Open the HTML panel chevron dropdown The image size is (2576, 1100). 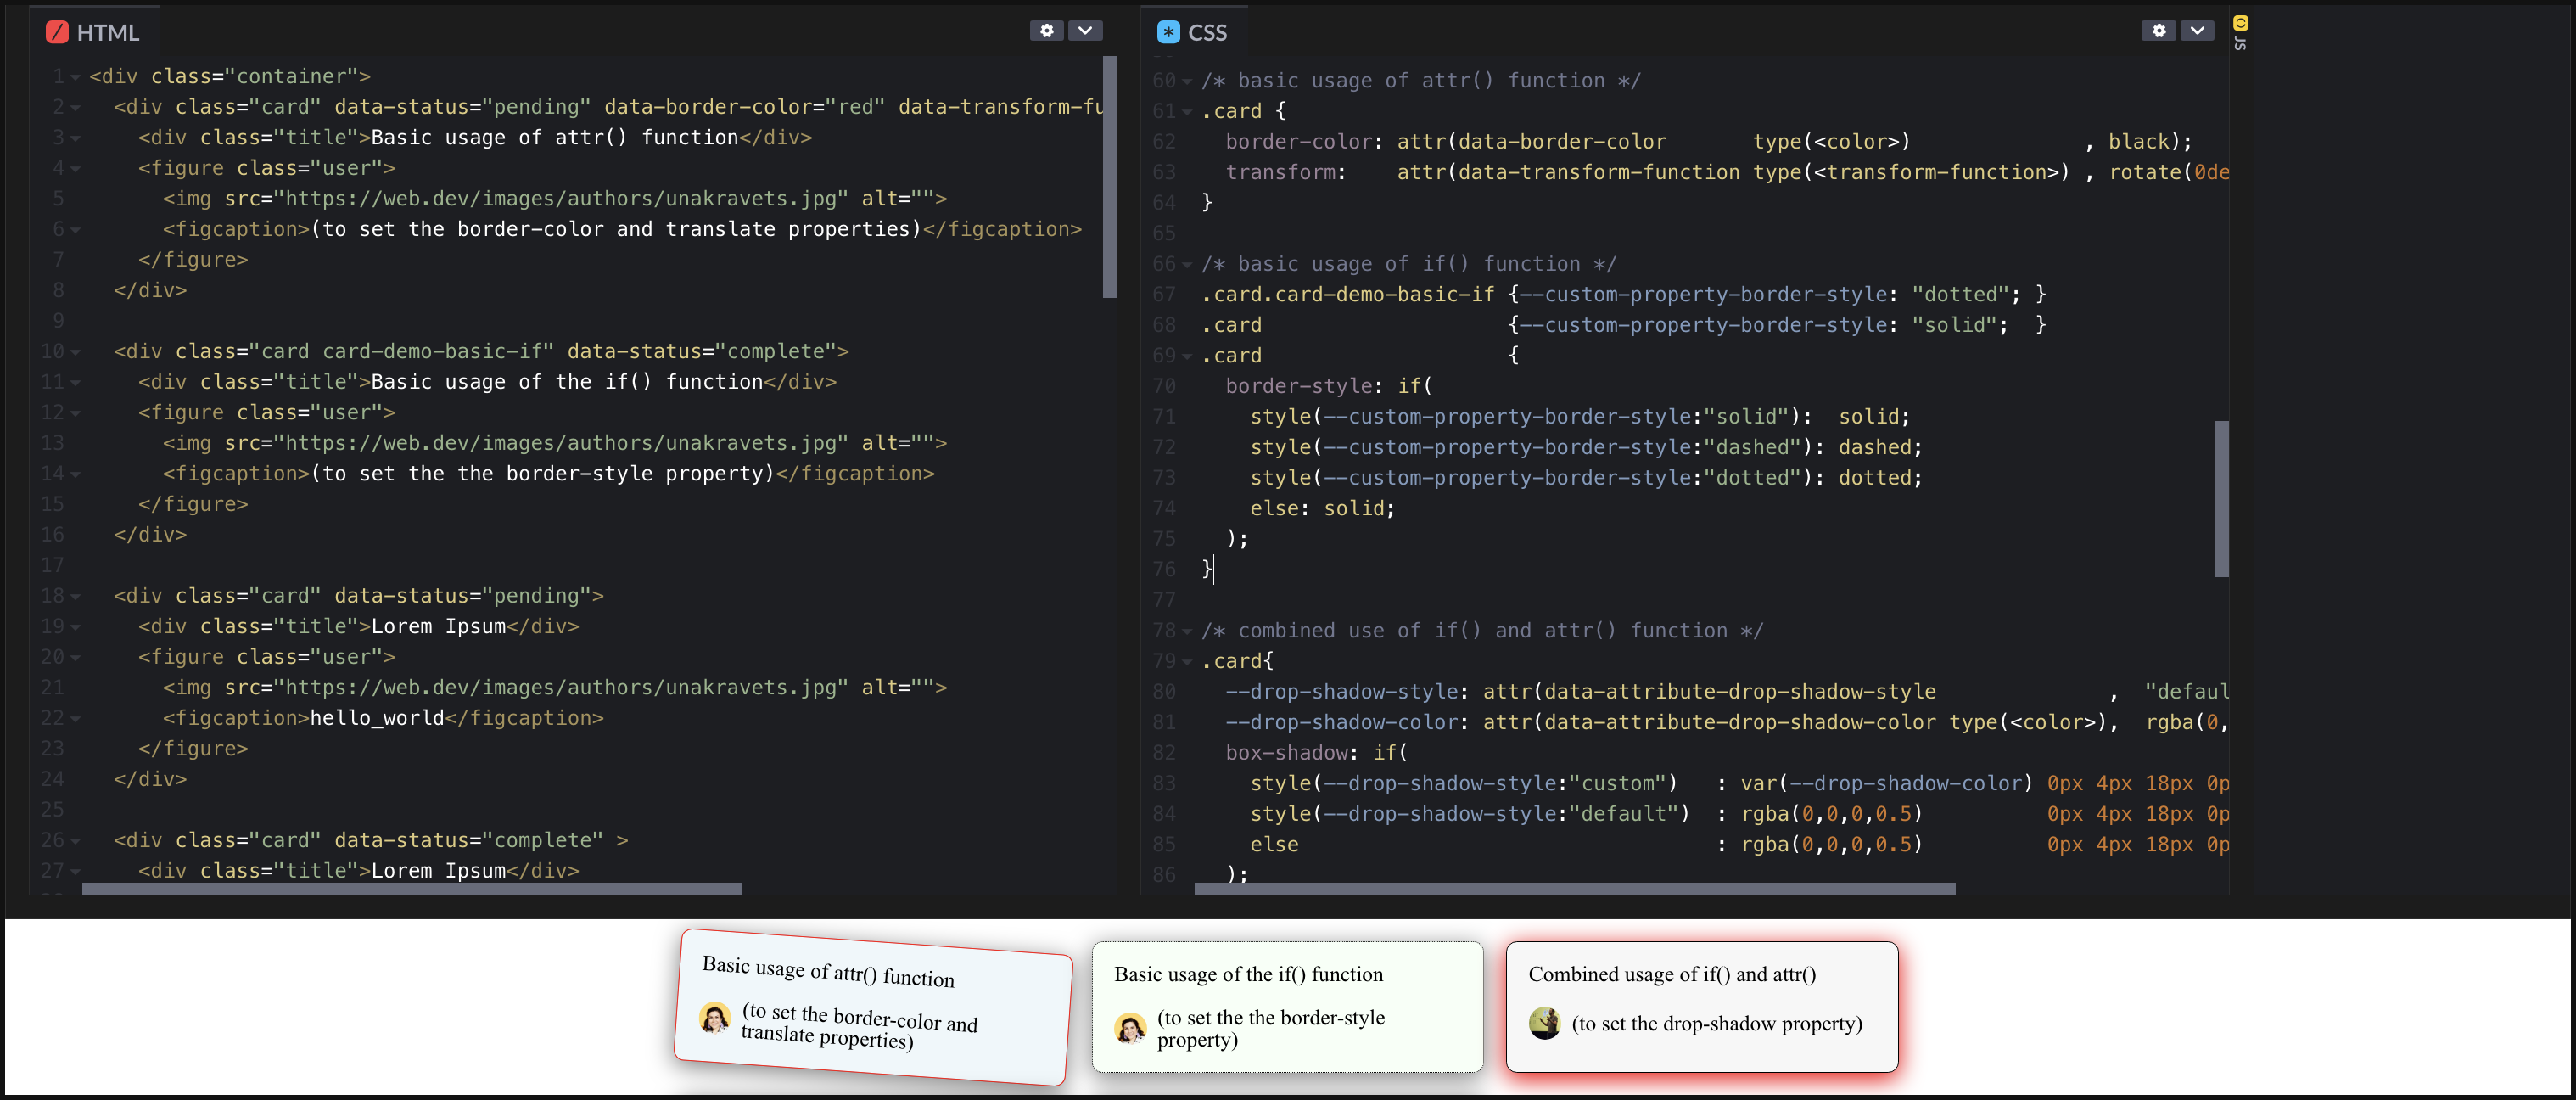click(1085, 31)
